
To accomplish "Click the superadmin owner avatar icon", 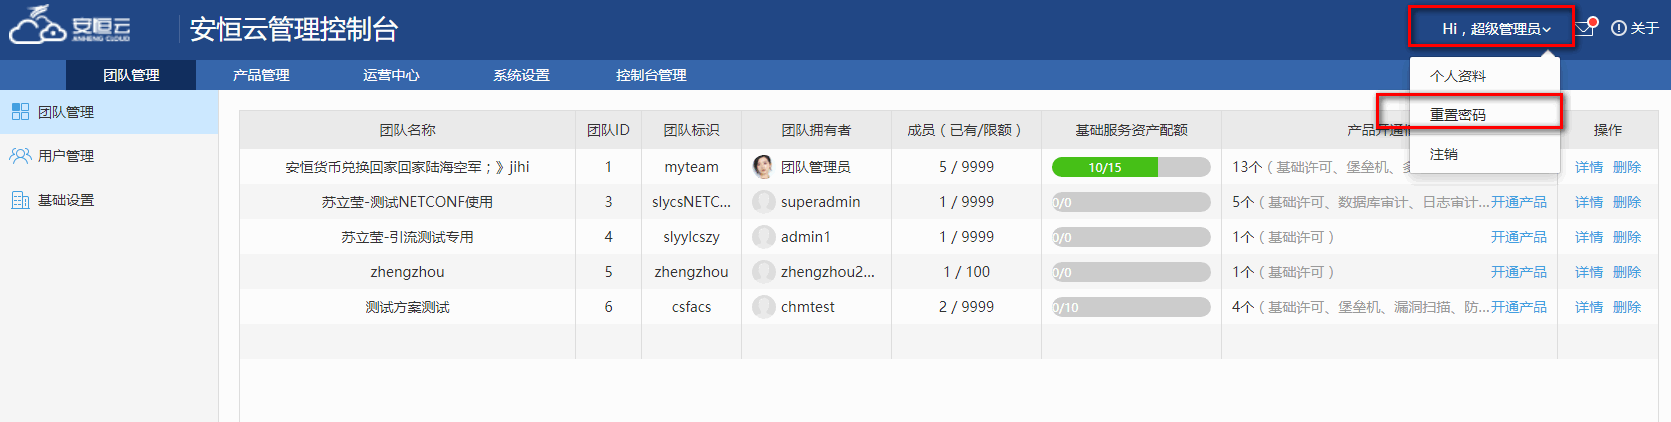I will (763, 202).
